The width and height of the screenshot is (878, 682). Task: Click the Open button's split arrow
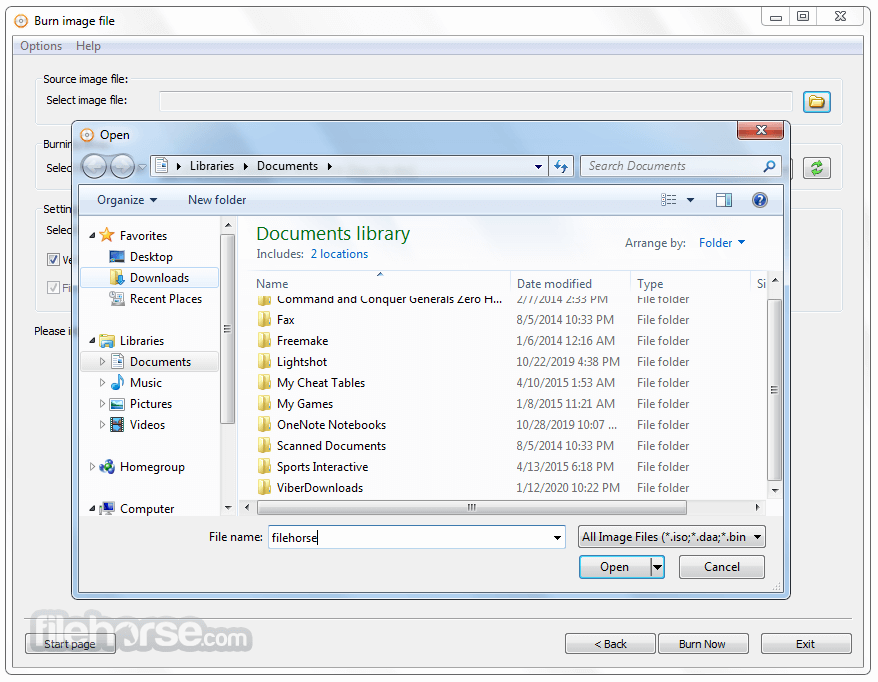coord(657,567)
